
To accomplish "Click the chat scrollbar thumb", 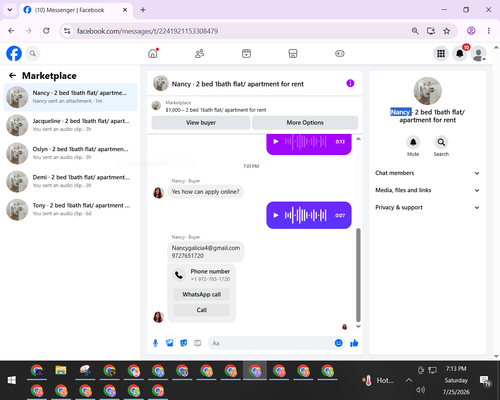I will pos(358,275).
